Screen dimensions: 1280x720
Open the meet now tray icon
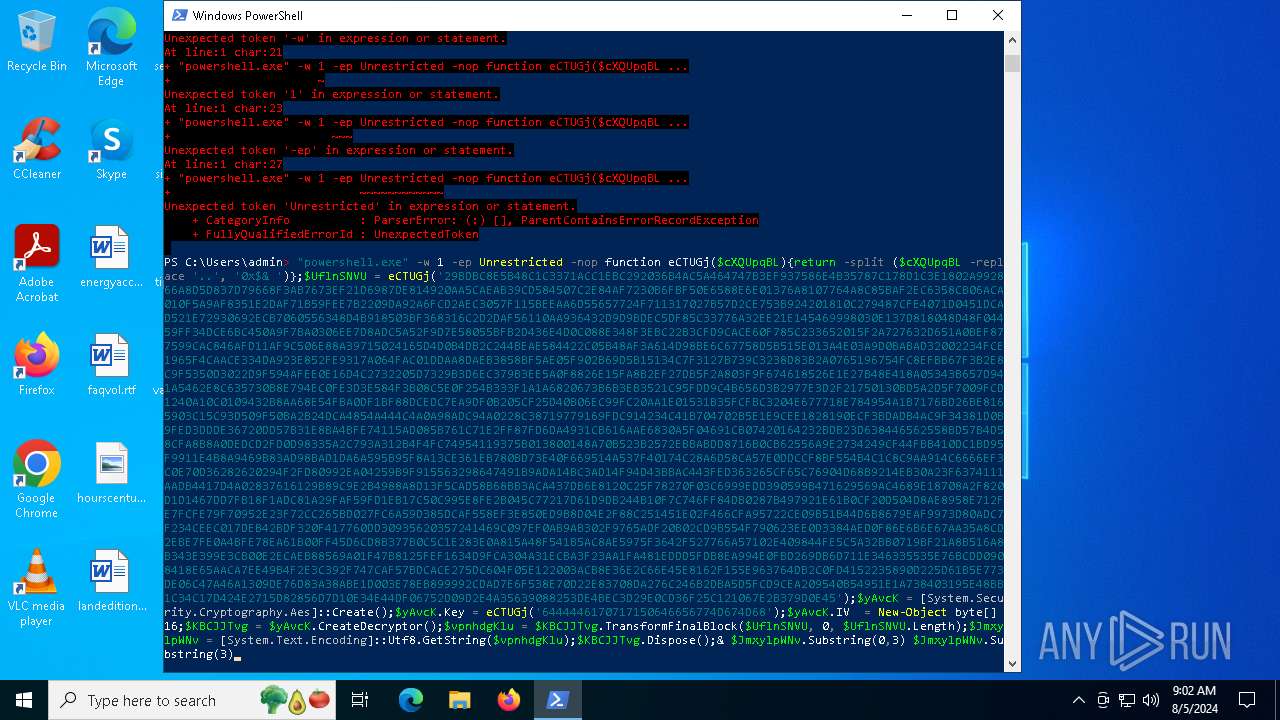1103,700
